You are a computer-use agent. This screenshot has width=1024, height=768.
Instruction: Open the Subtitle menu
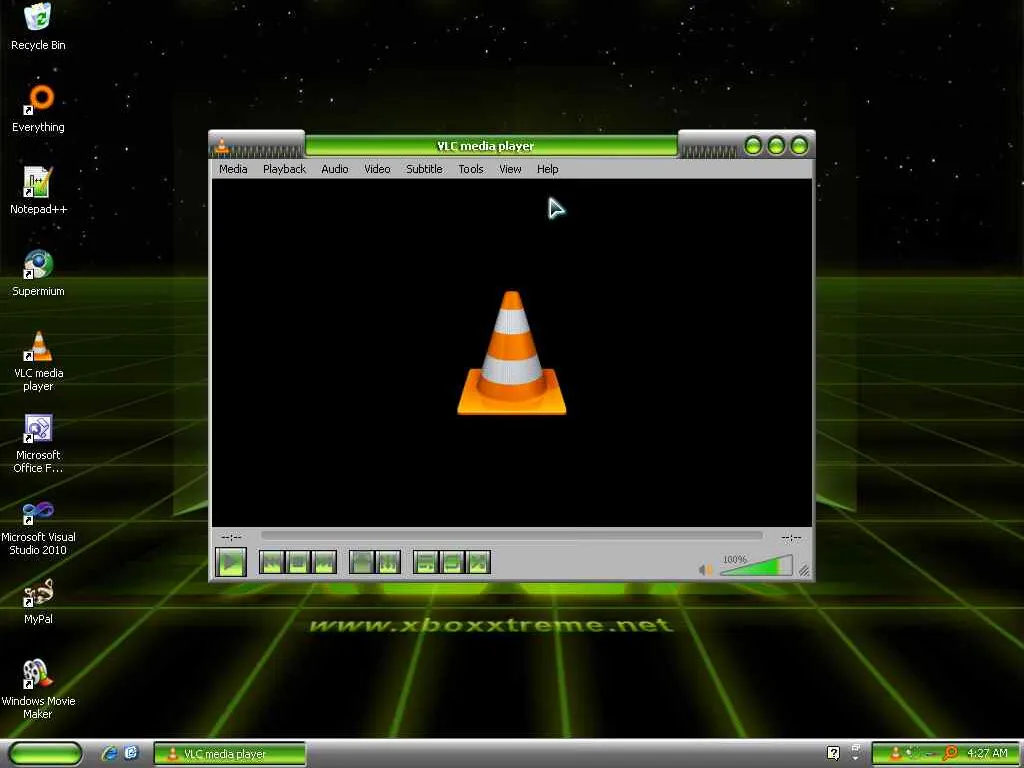pos(424,169)
